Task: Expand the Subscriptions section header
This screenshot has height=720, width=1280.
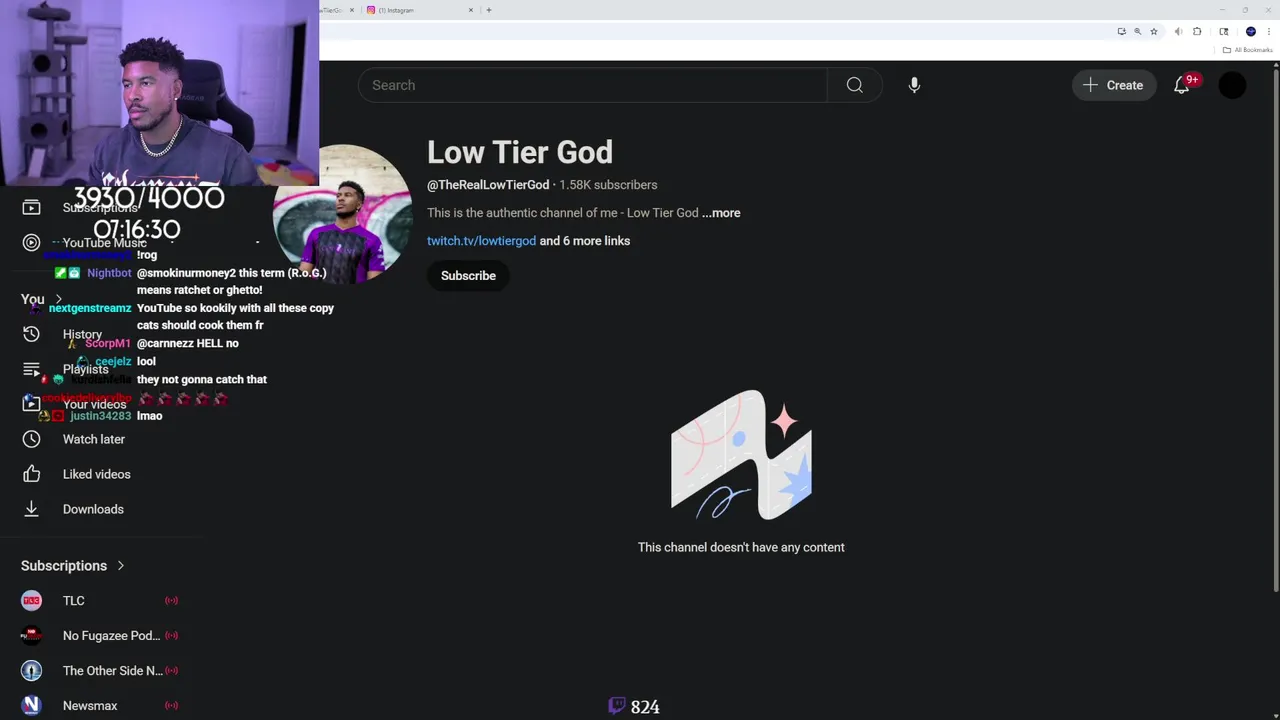Action: click(x=73, y=566)
